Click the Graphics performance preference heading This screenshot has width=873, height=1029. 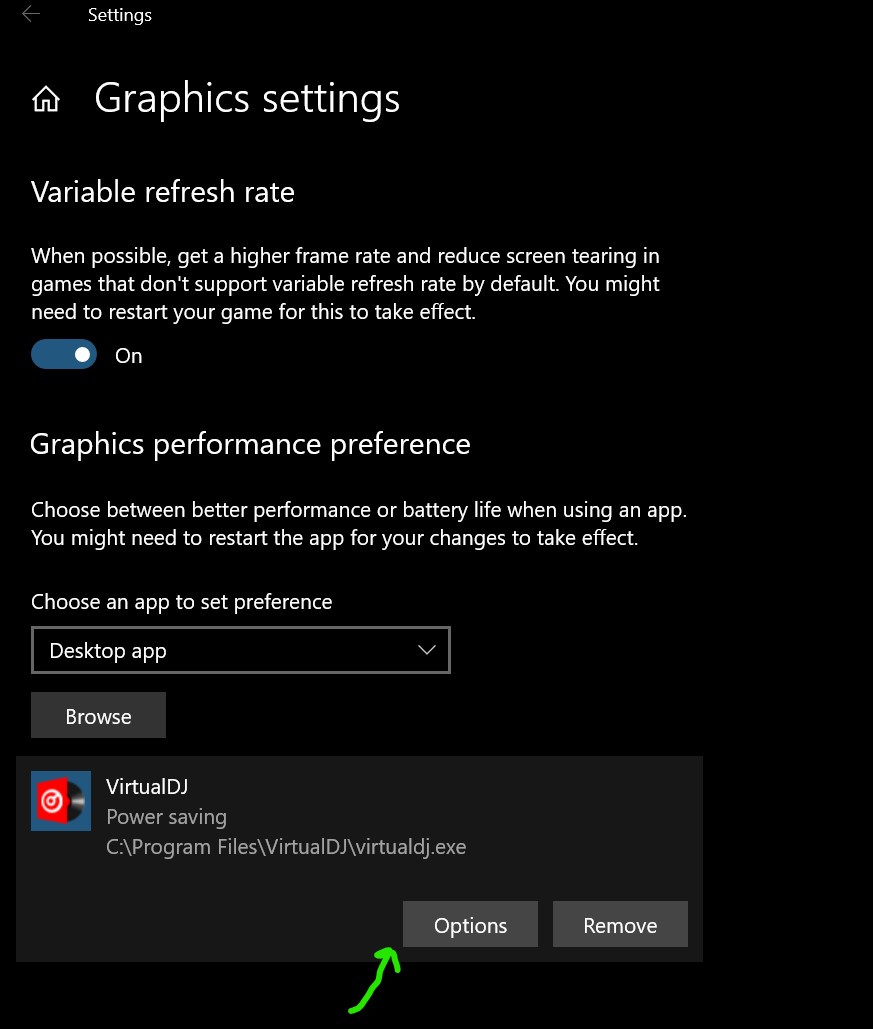click(250, 444)
